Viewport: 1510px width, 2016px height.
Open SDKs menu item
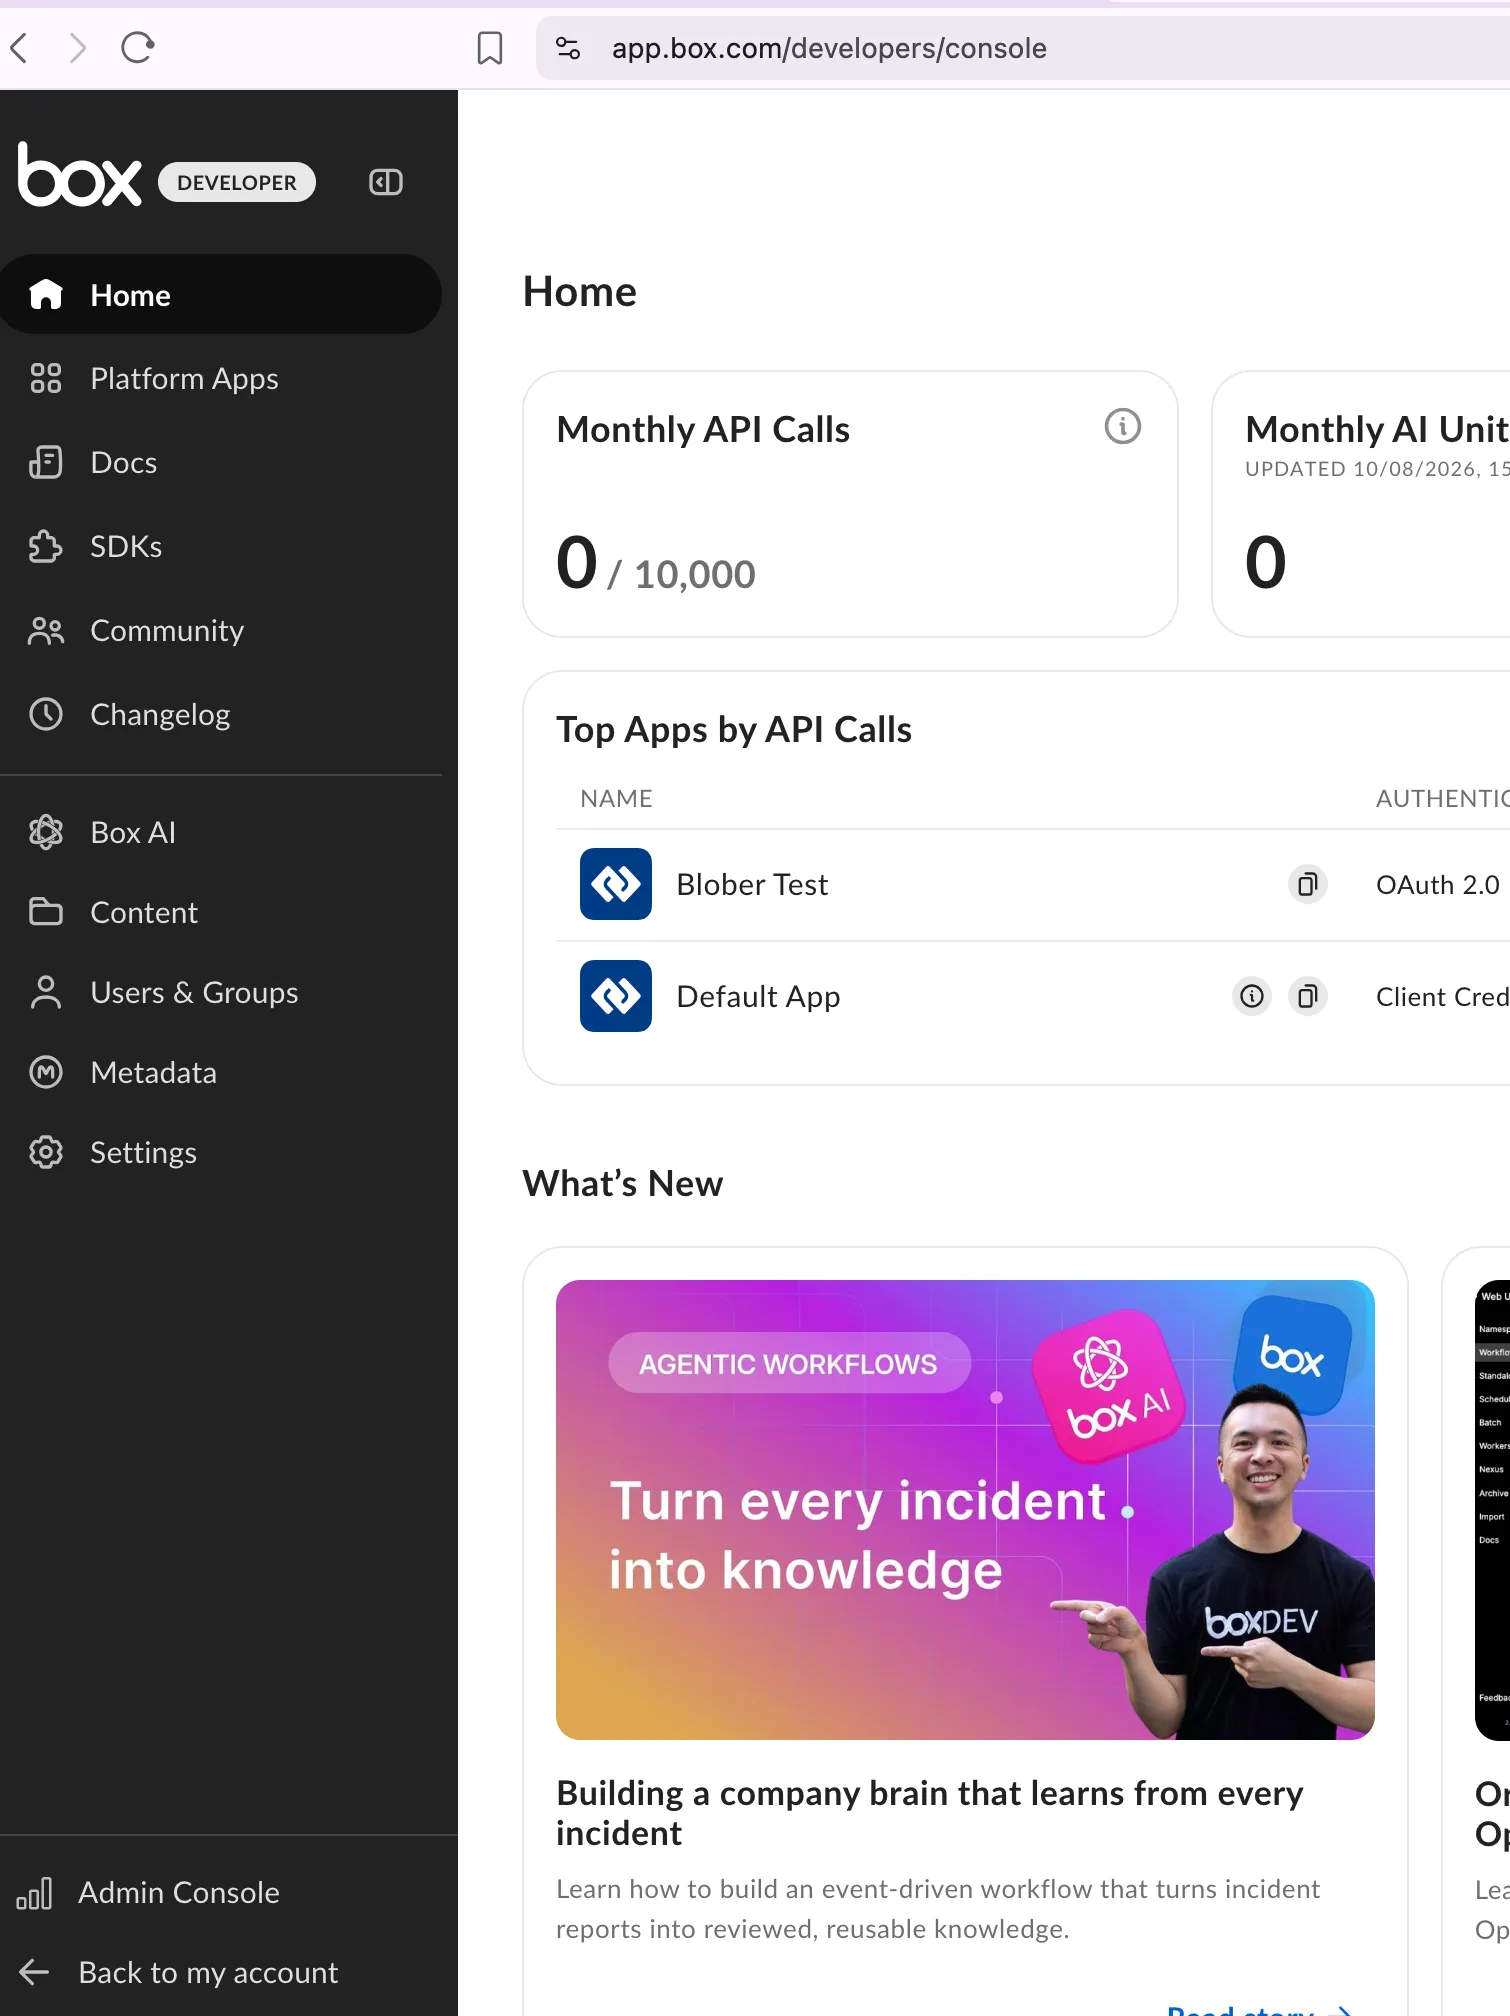[x=221, y=546]
